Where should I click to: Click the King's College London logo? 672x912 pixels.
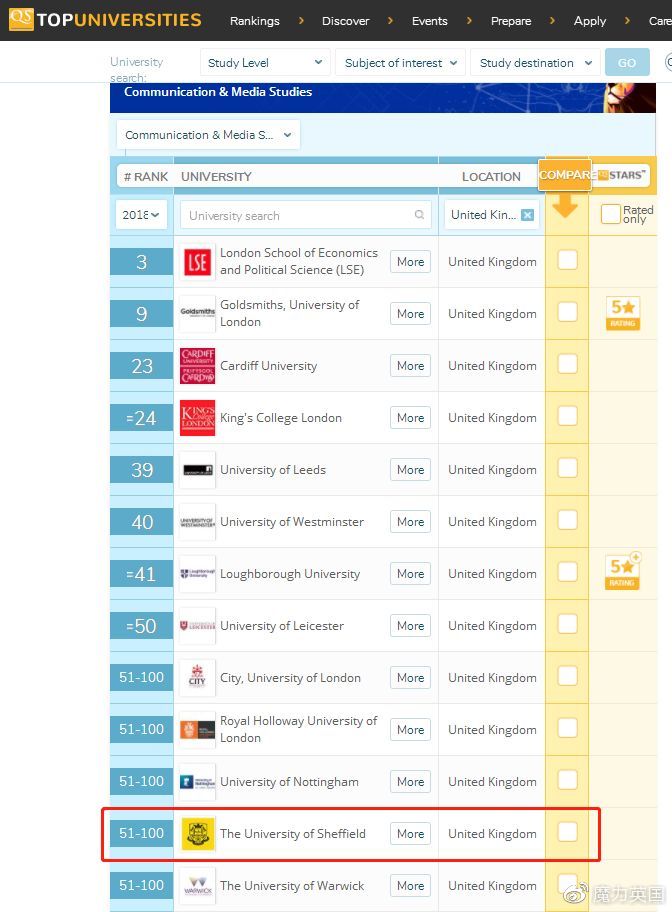click(x=197, y=418)
